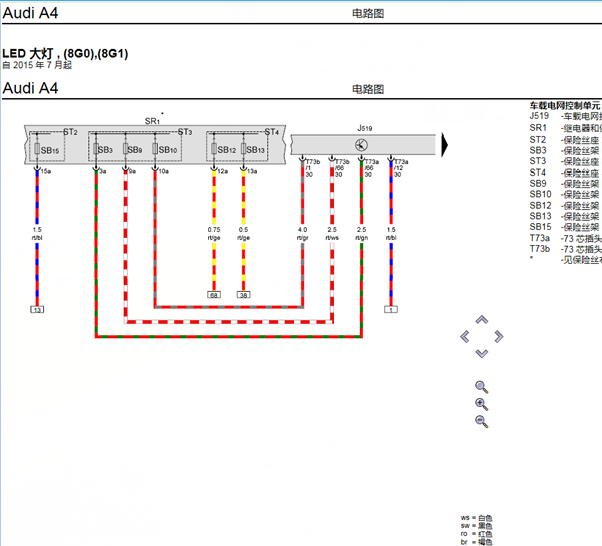The height and width of the screenshot is (546, 602).
Task: Click the 自 2015 年 7 月起 date line
Action: click(x=37, y=65)
